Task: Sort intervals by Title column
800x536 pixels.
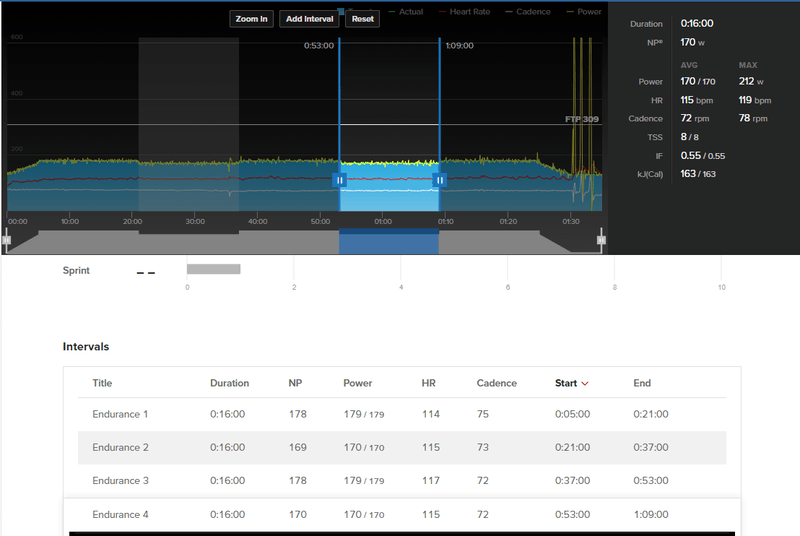Action: coord(102,383)
